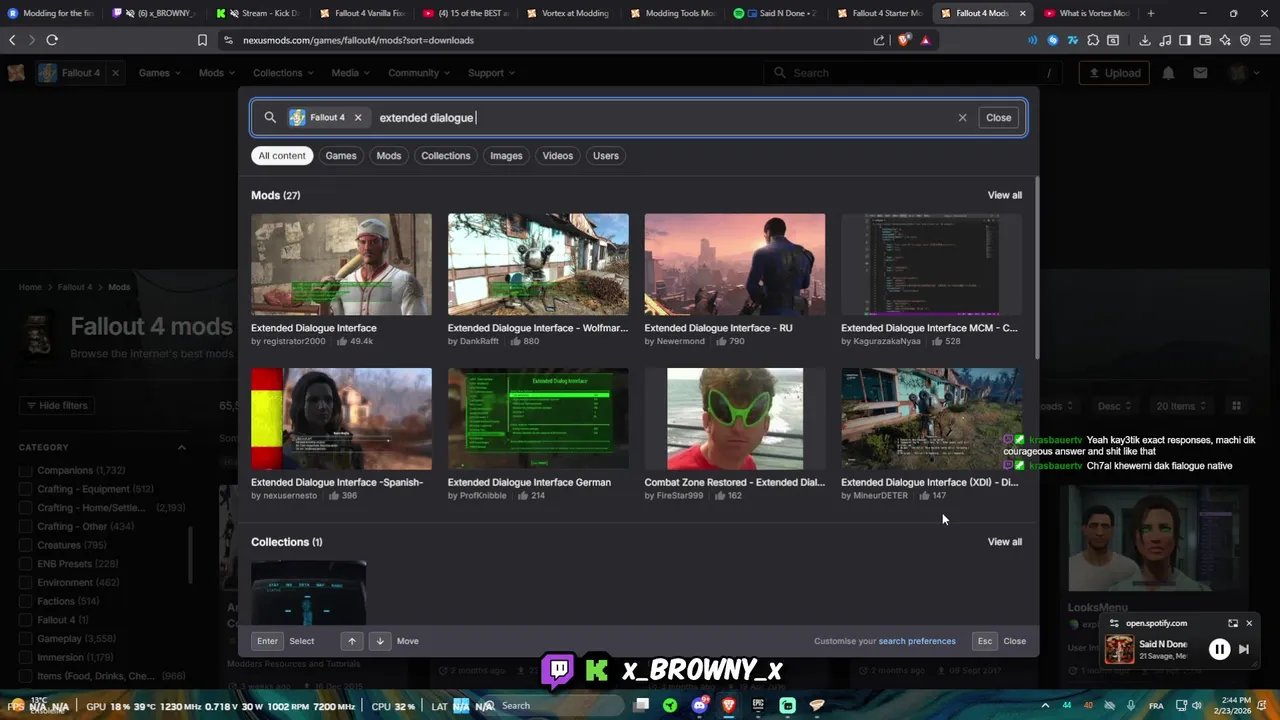Remove the Fallout 4 game filter chip
The height and width of the screenshot is (720, 1280).
[358, 118]
